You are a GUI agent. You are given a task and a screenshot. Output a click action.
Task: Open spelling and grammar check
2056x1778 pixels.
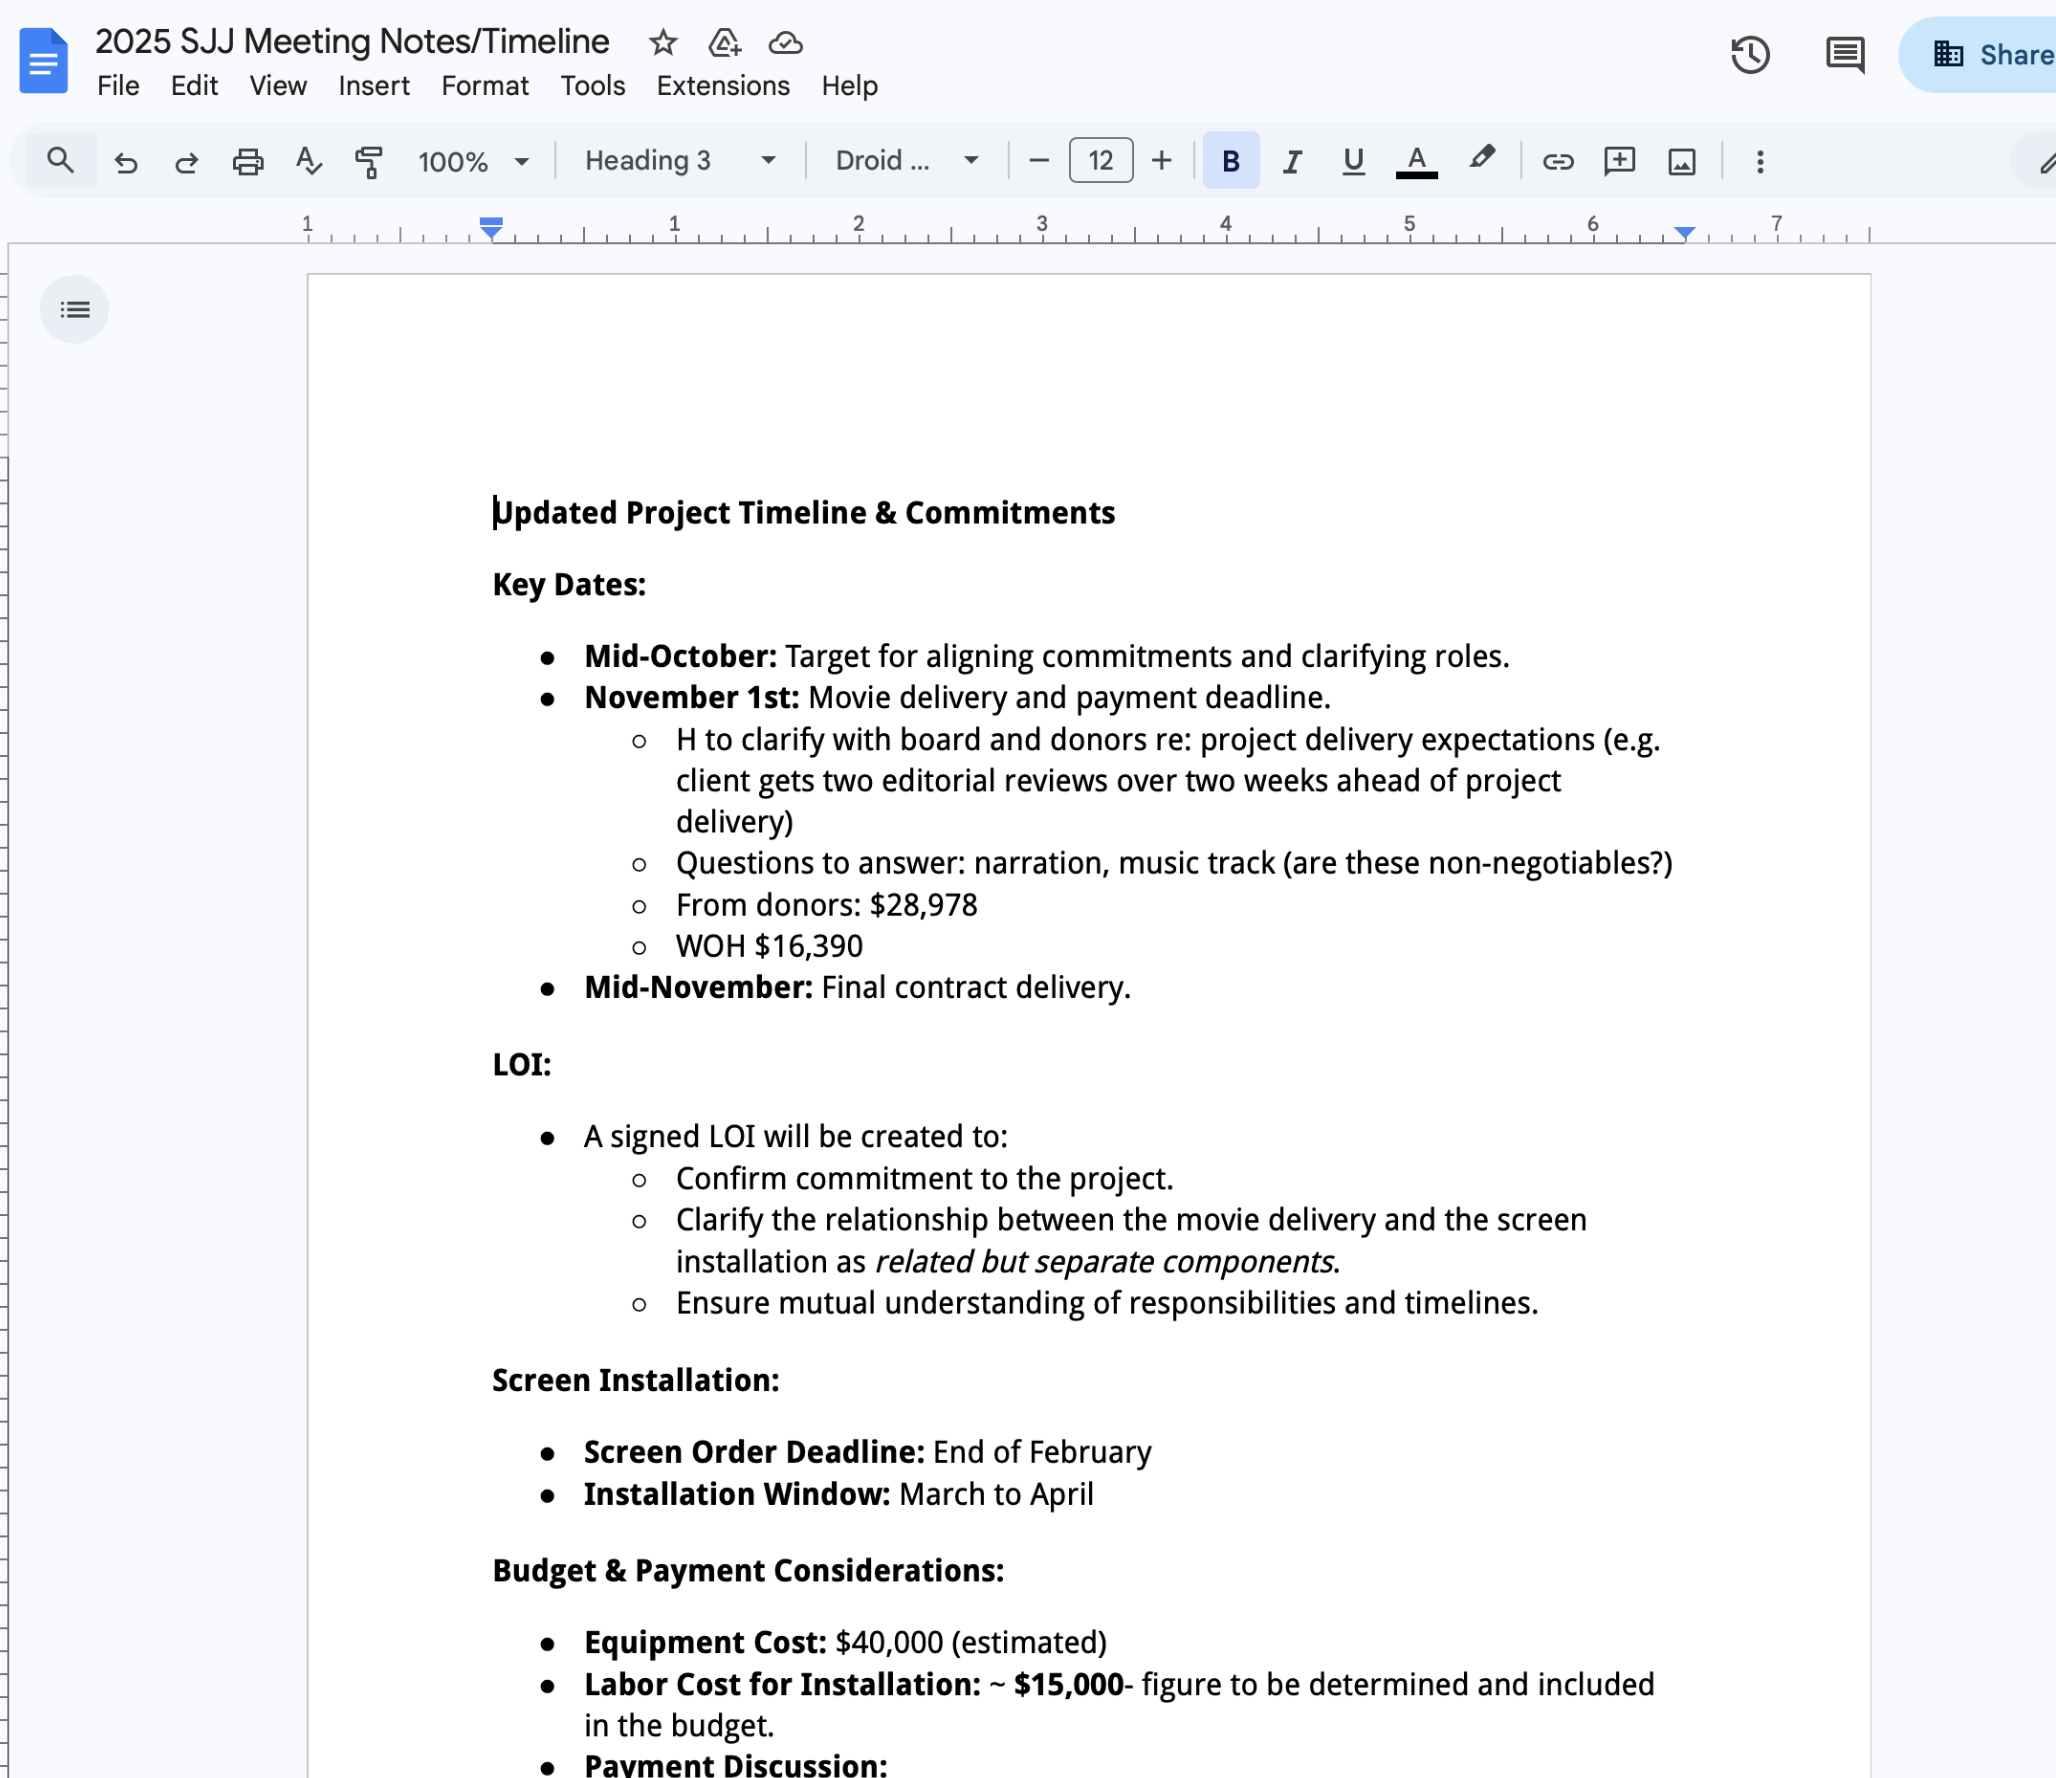pyautogui.click(x=308, y=161)
